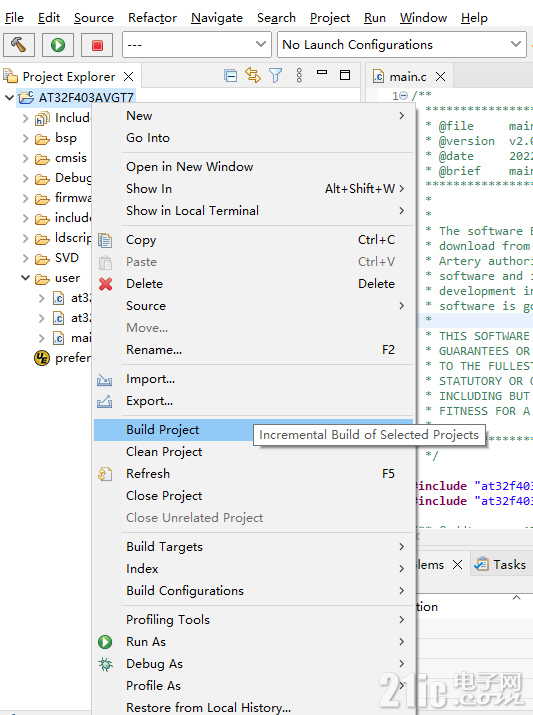Open the Refactor menu
This screenshot has width=533, height=715.
pos(152,18)
